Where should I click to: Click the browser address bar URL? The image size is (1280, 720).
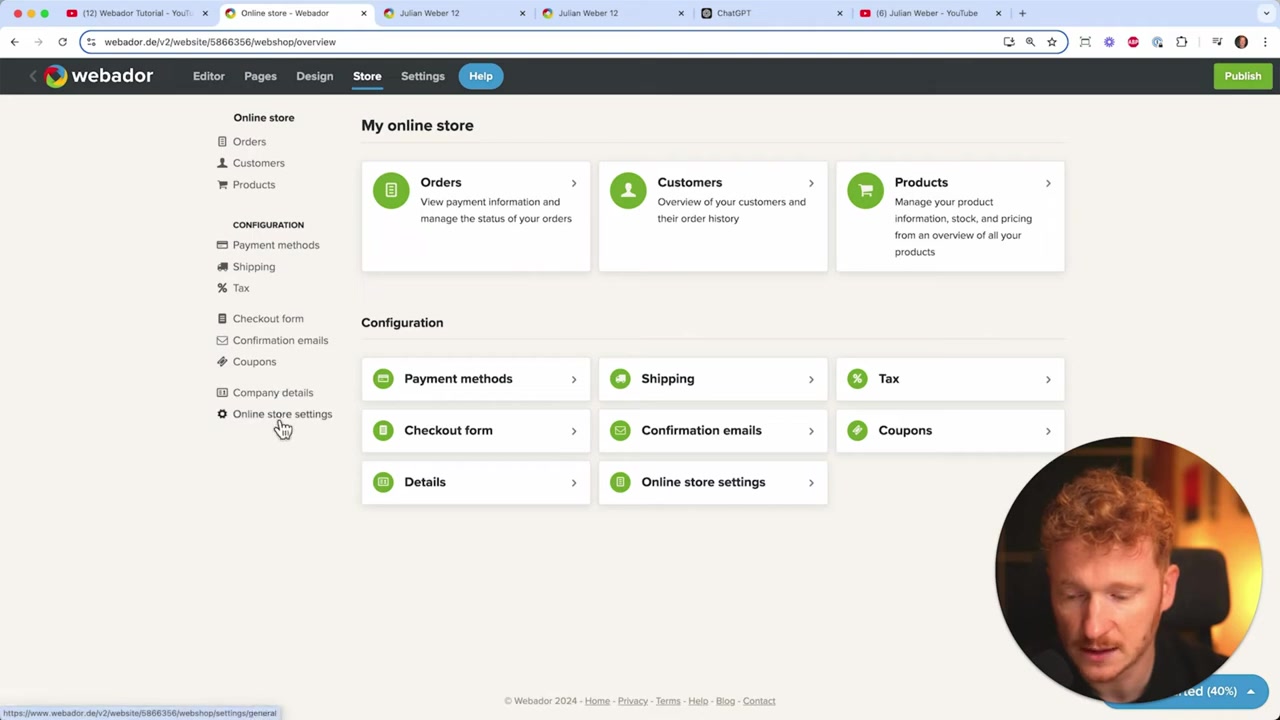coord(220,42)
